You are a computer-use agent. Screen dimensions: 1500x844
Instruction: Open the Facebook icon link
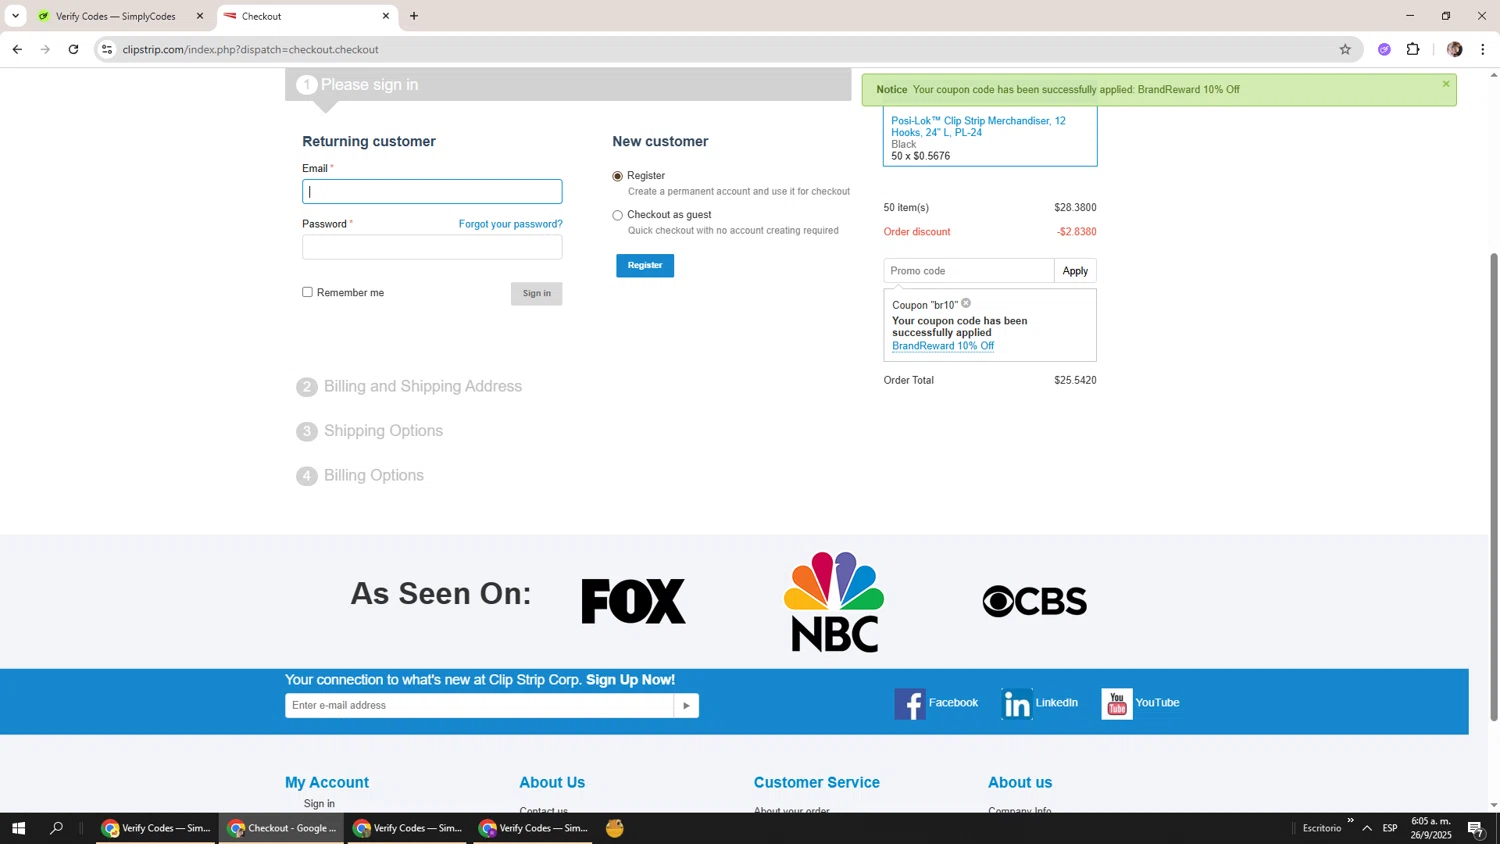point(910,704)
